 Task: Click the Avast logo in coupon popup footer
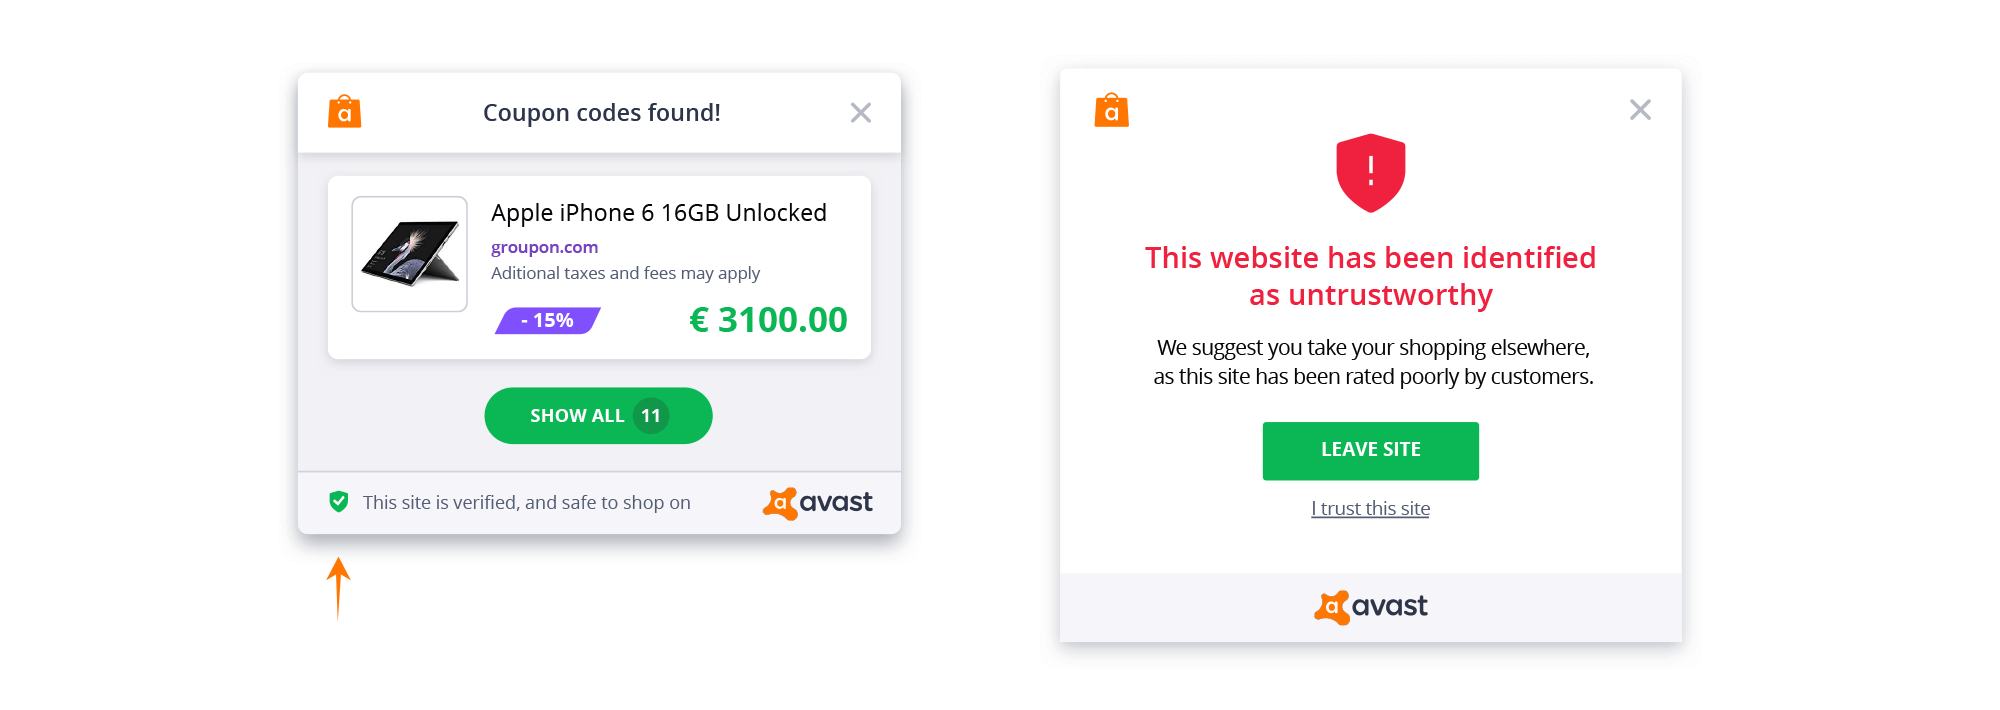[818, 503]
